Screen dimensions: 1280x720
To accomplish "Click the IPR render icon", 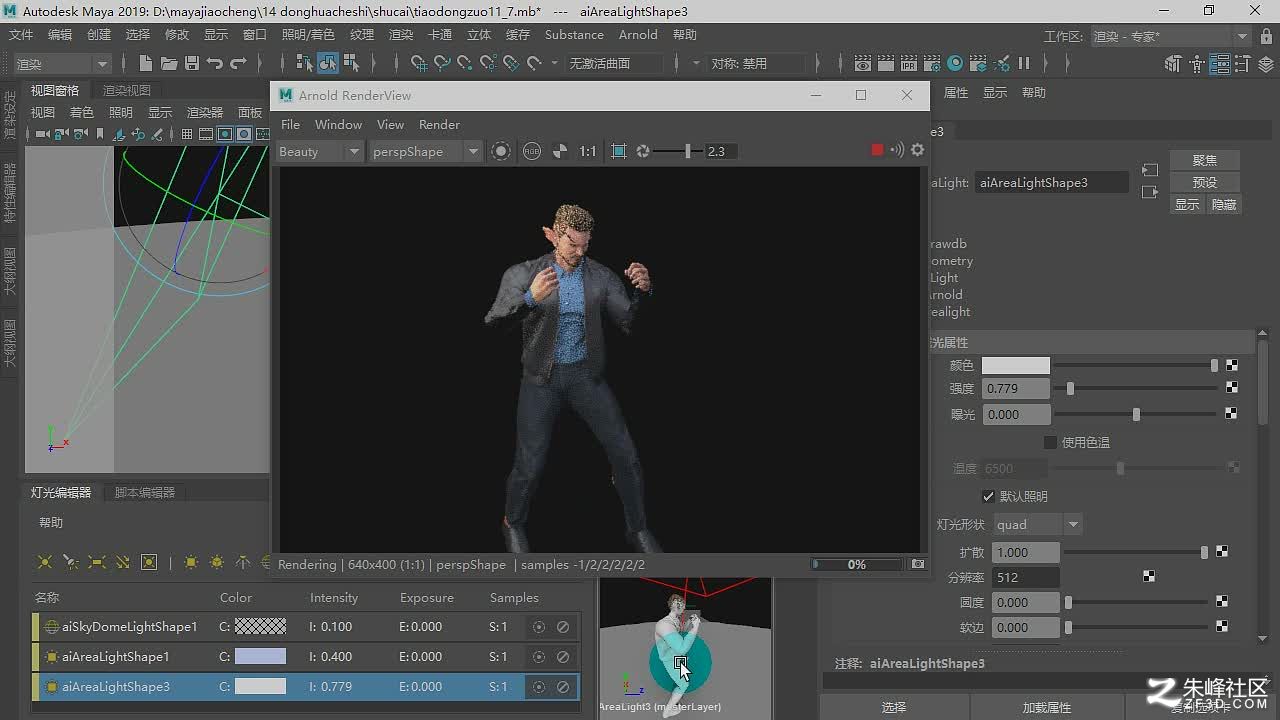I will [x=909, y=63].
